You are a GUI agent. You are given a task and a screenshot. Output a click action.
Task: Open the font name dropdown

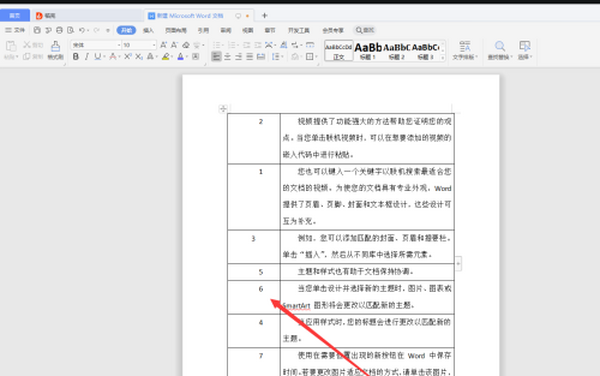[x=119, y=45]
